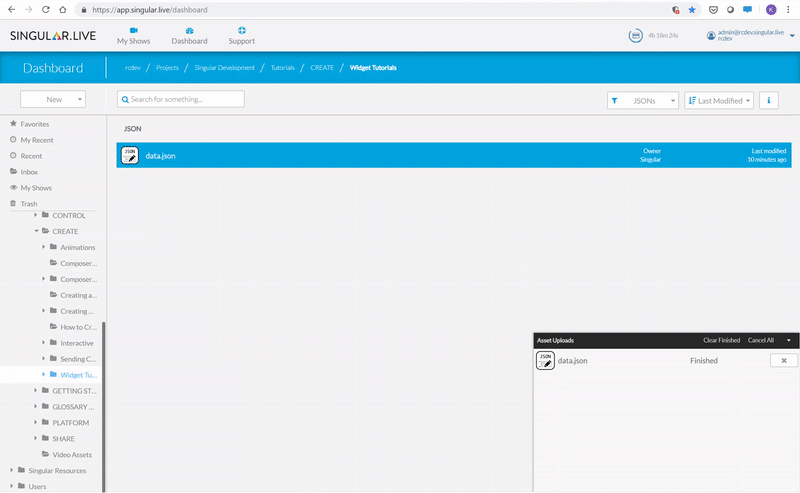Open Support in top navigation
Image resolution: width=800 pixels, height=493 pixels.
tap(241, 36)
